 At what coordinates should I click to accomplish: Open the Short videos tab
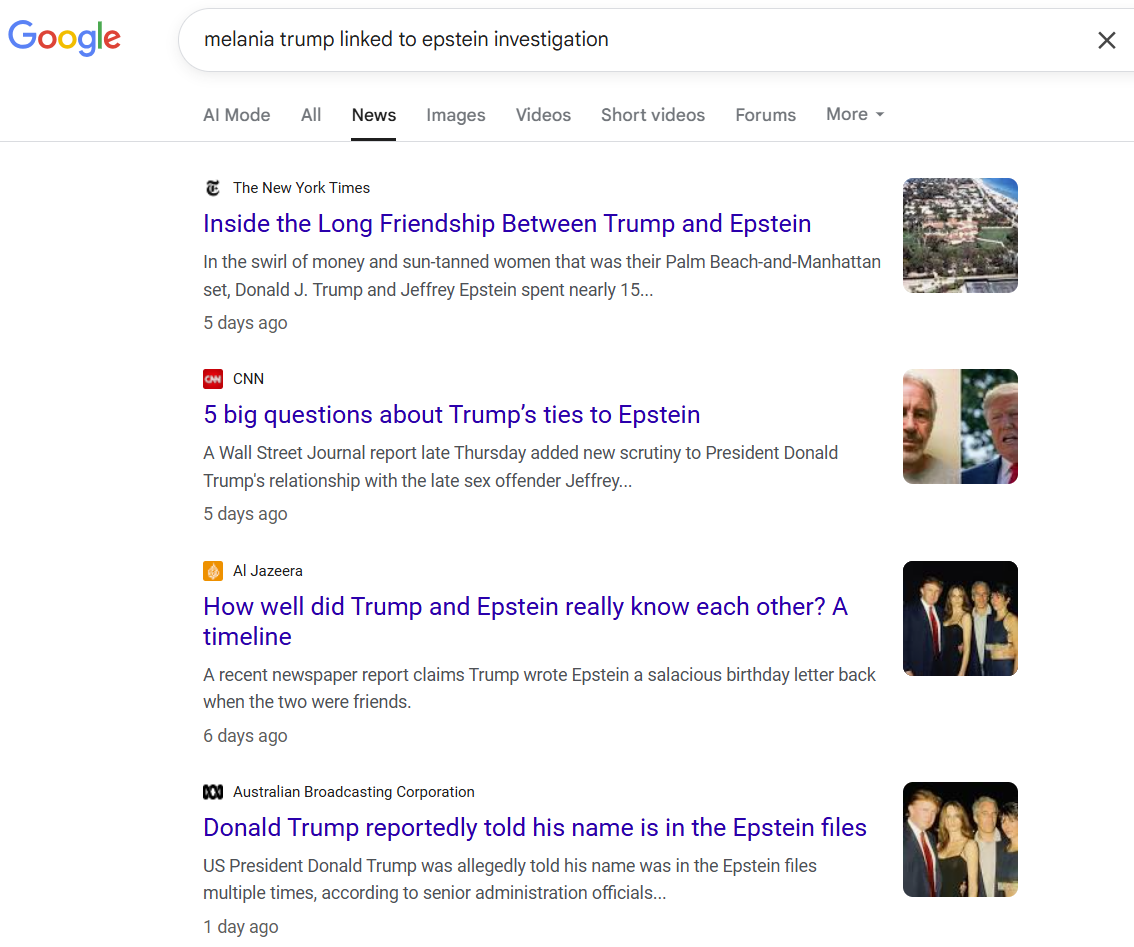pyautogui.click(x=653, y=115)
